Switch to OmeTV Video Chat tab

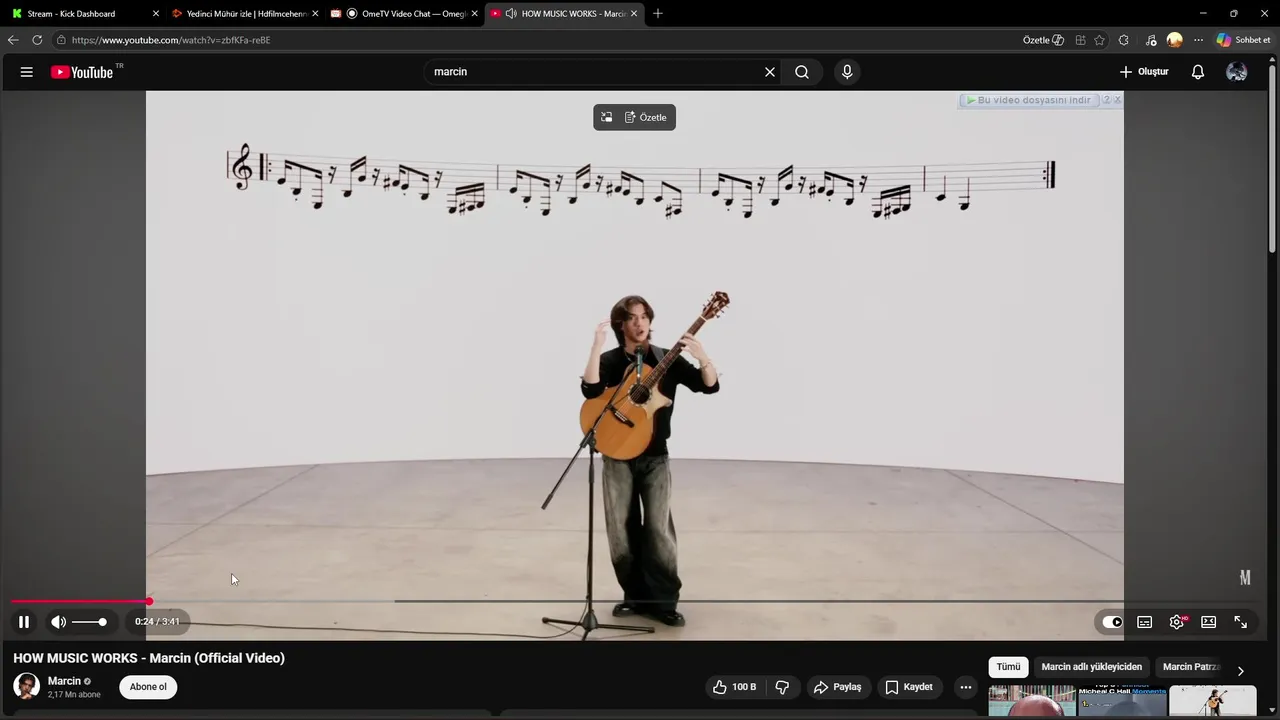click(x=405, y=14)
